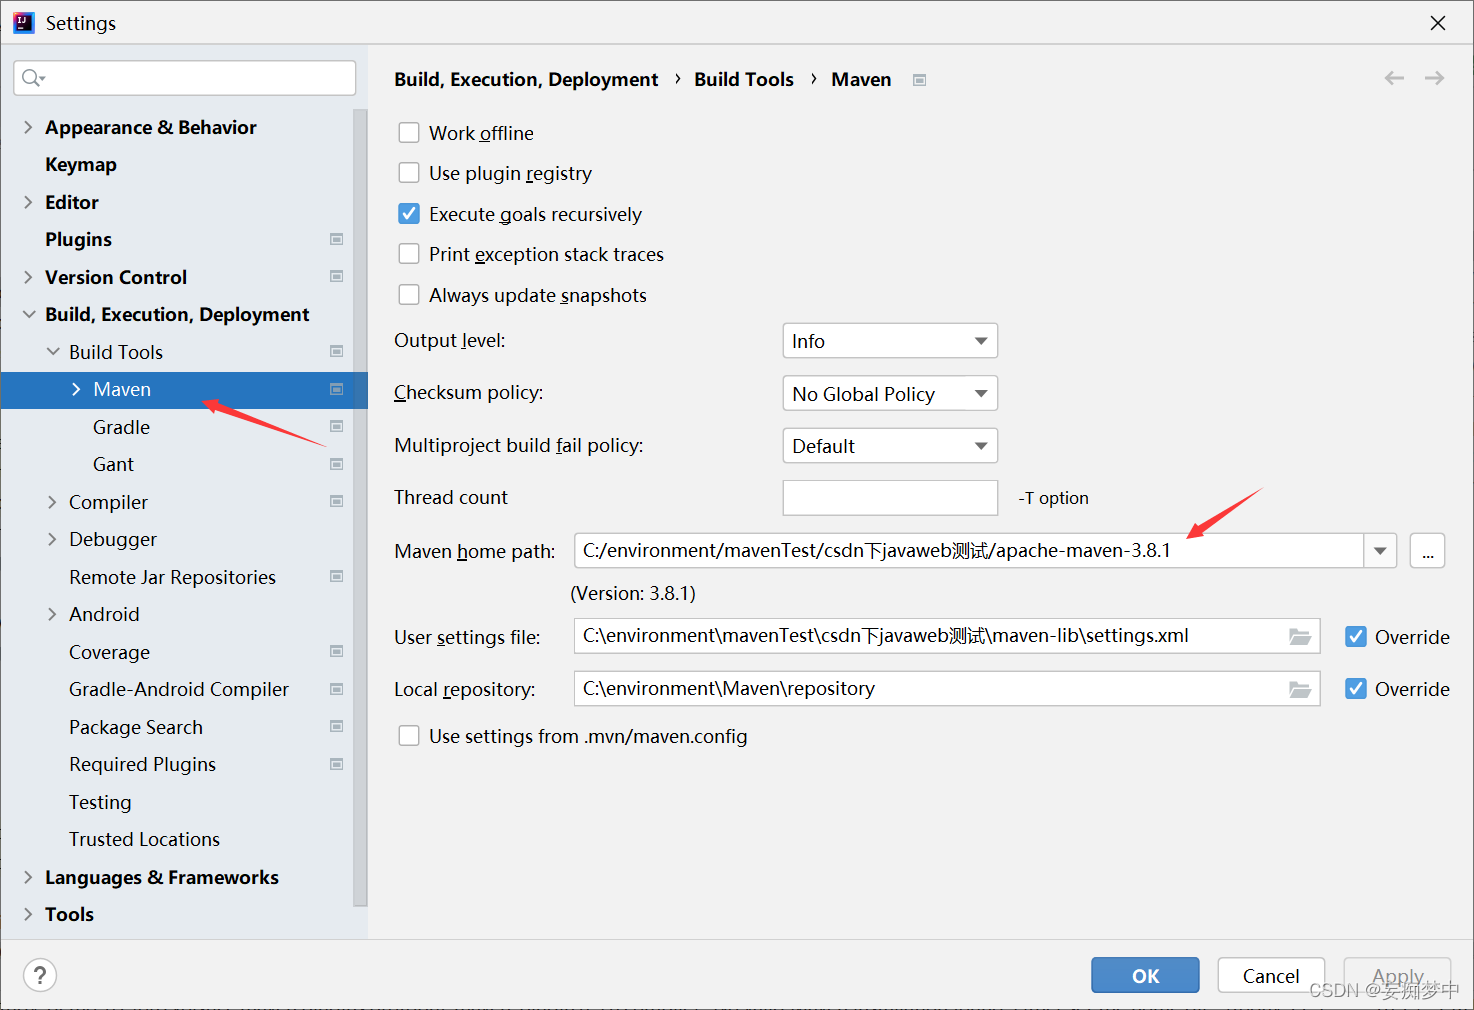Image resolution: width=1474 pixels, height=1010 pixels.
Task: Click the Local repository path field
Action: pyautogui.click(x=947, y=689)
